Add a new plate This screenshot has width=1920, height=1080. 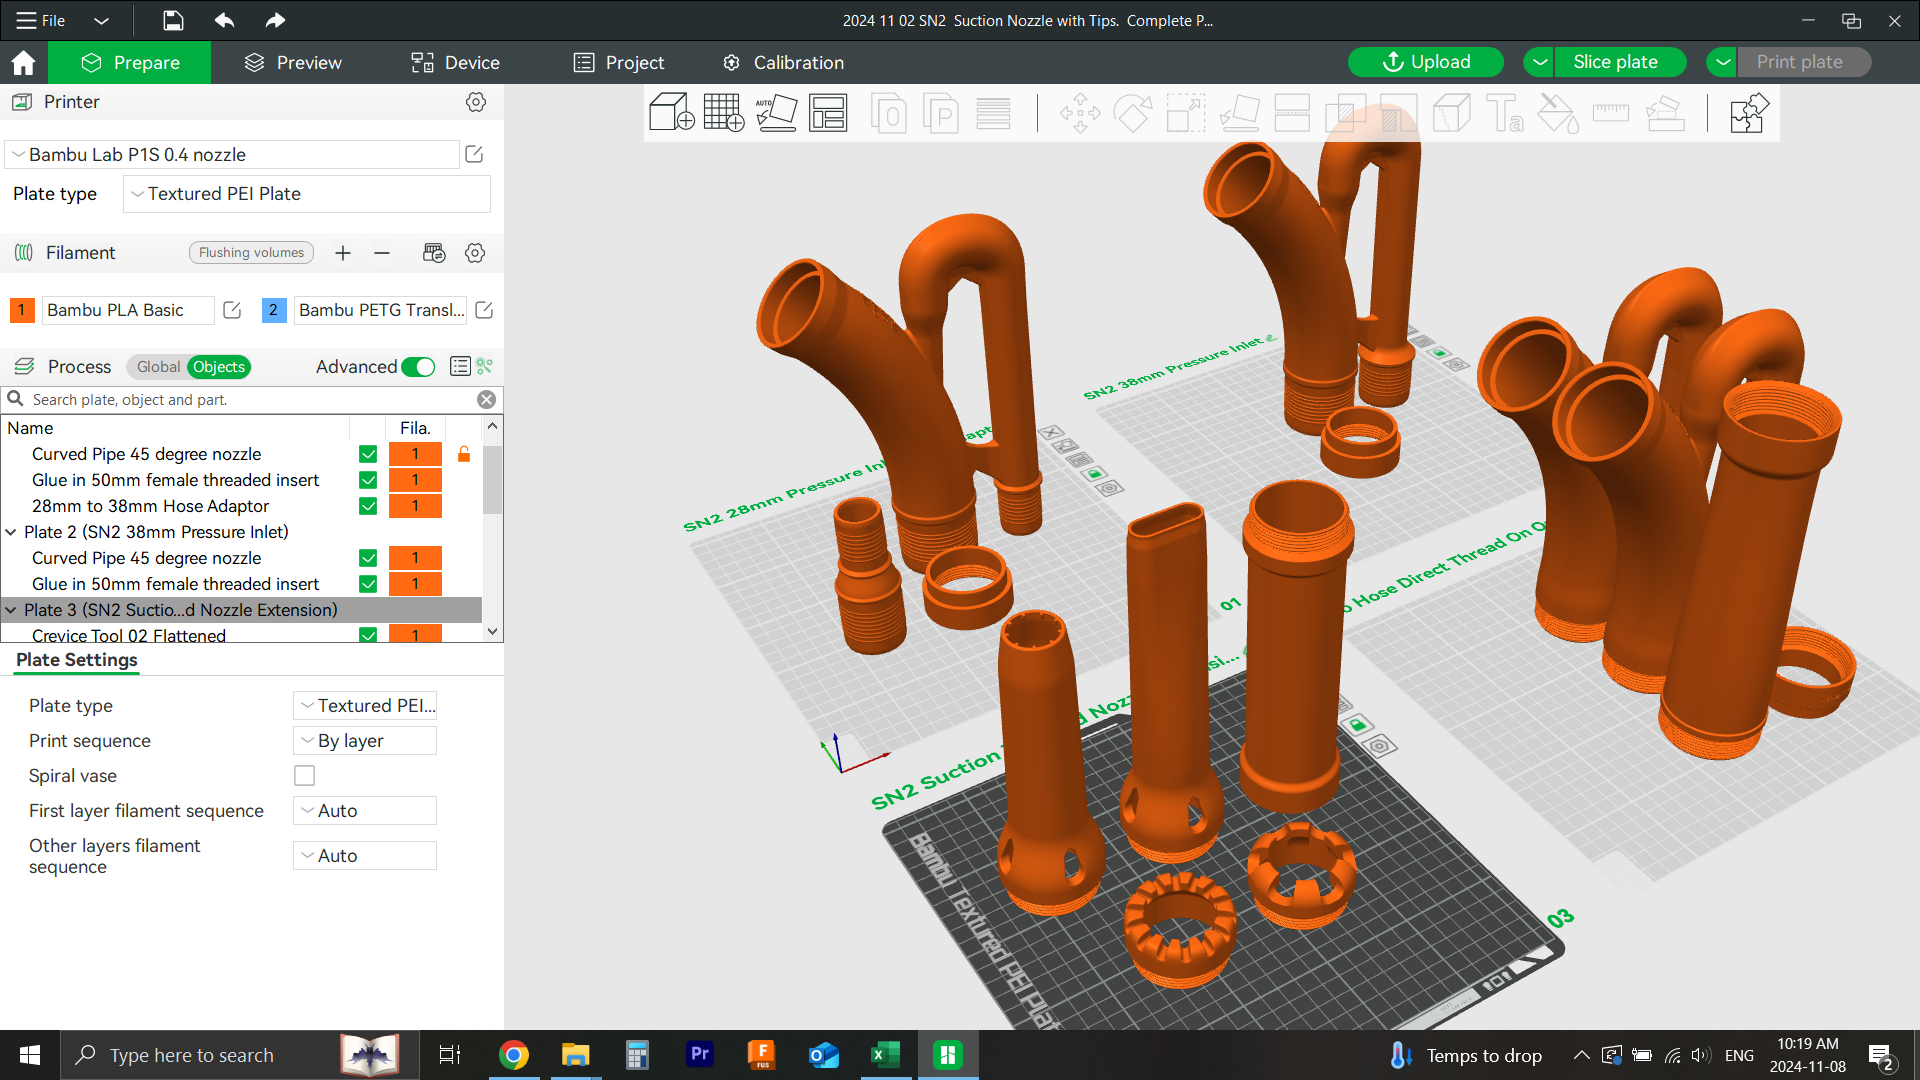pyautogui.click(x=723, y=113)
